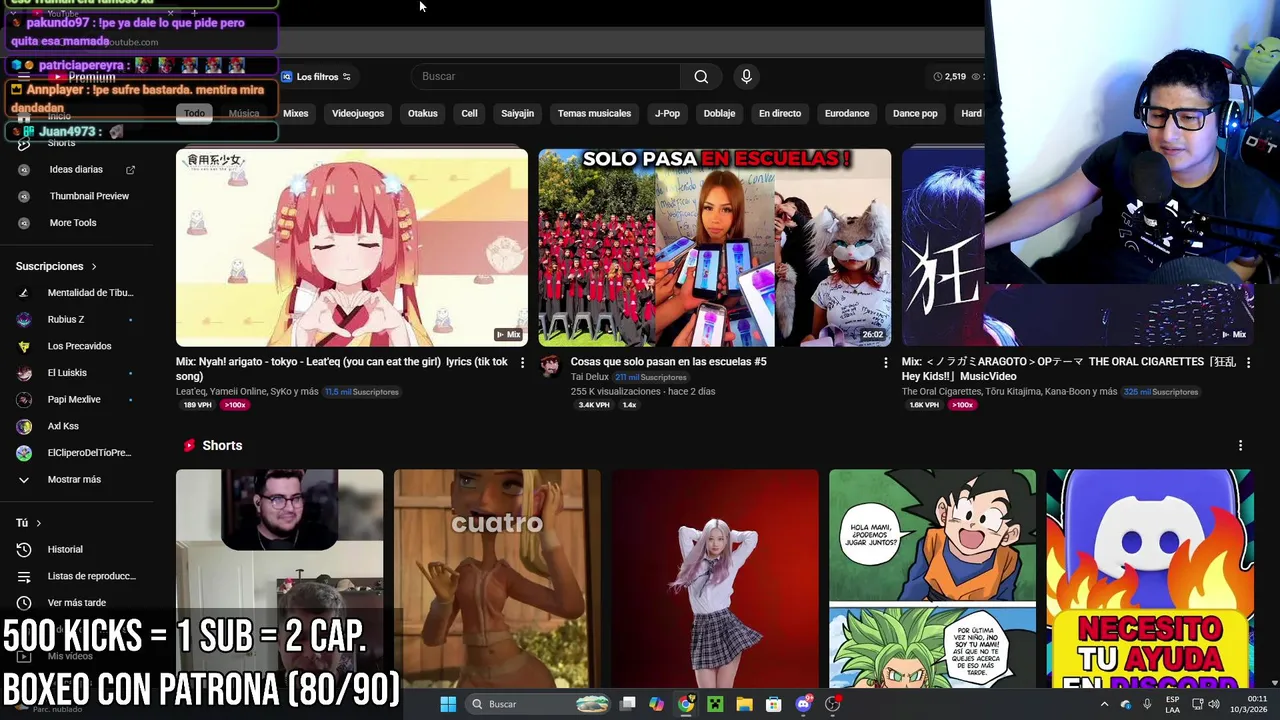
Task: Open volume control in system tray
Action: click(x=1214, y=704)
